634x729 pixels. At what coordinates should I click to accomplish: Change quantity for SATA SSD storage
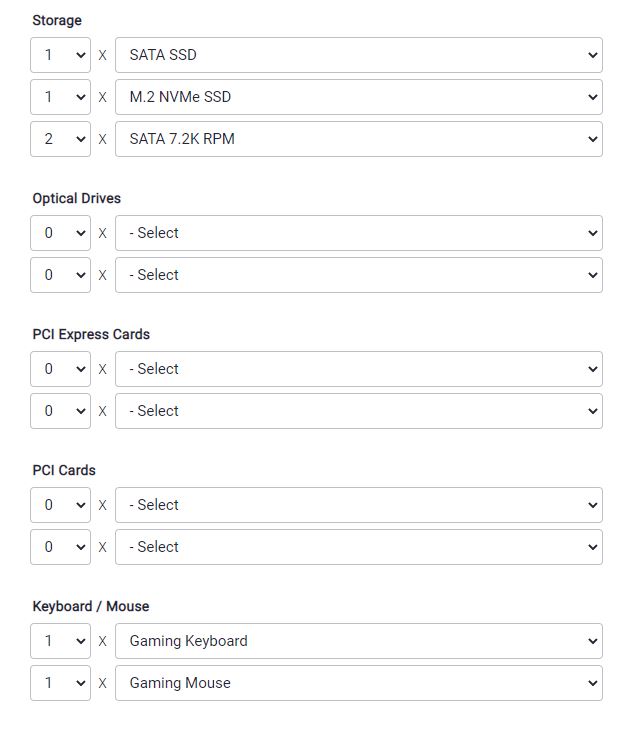click(60, 55)
